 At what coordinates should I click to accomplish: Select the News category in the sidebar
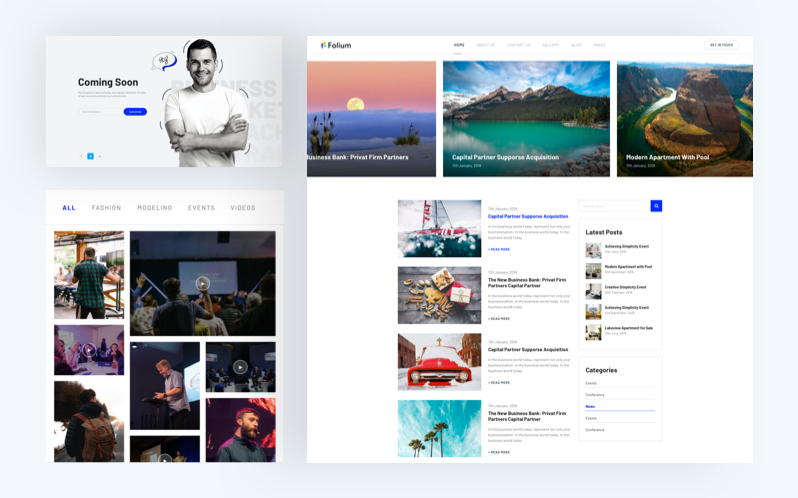click(x=590, y=407)
